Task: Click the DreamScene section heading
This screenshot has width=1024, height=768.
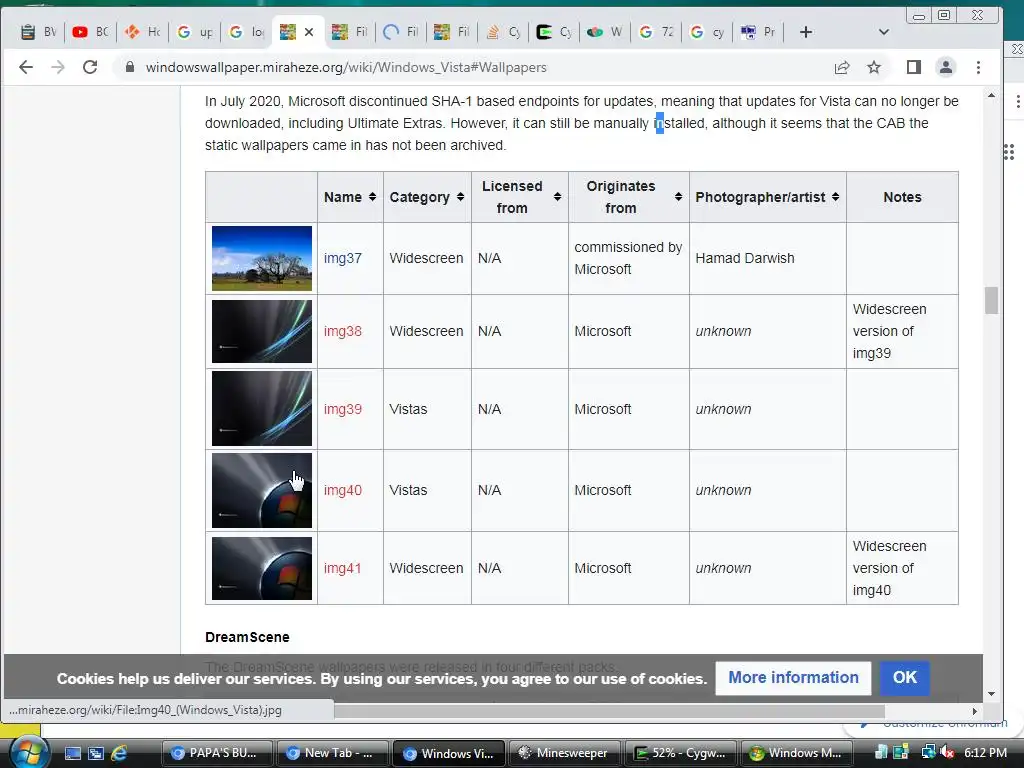Action: coord(247,637)
